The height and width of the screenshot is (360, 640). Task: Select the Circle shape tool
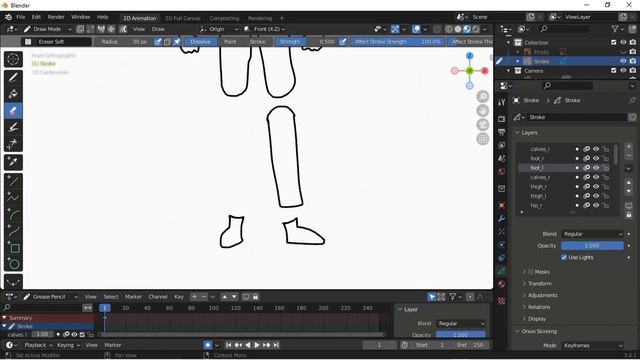pyautogui.click(x=13, y=264)
